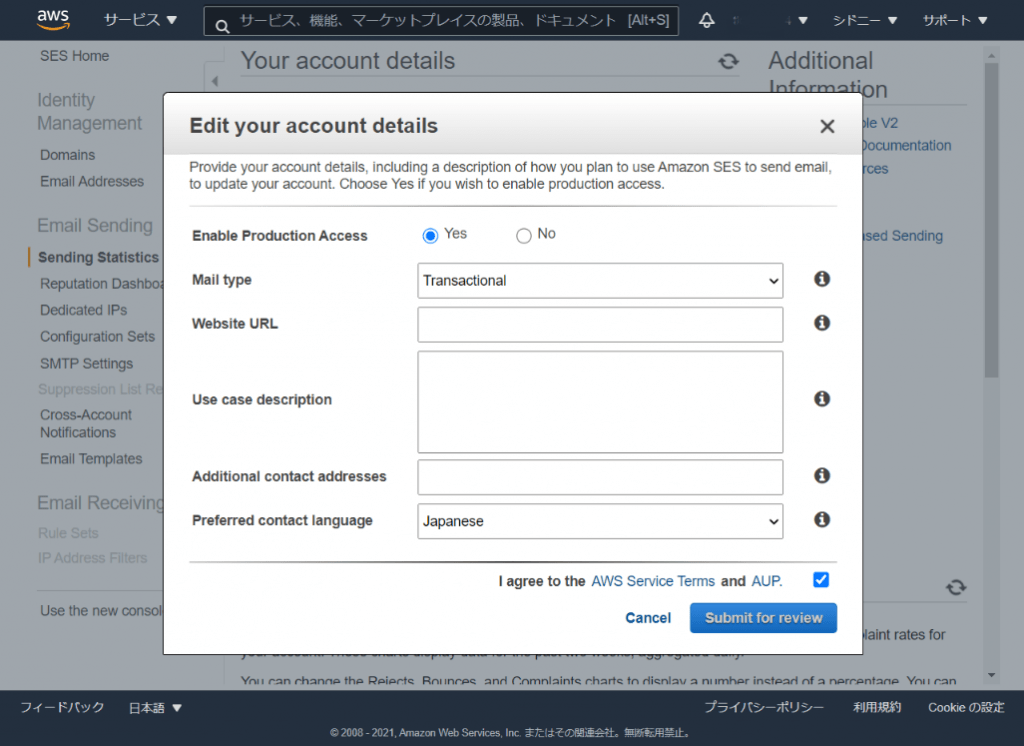Open the Mail type dropdown
This screenshot has width=1024, height=746.
coord(600,281)
